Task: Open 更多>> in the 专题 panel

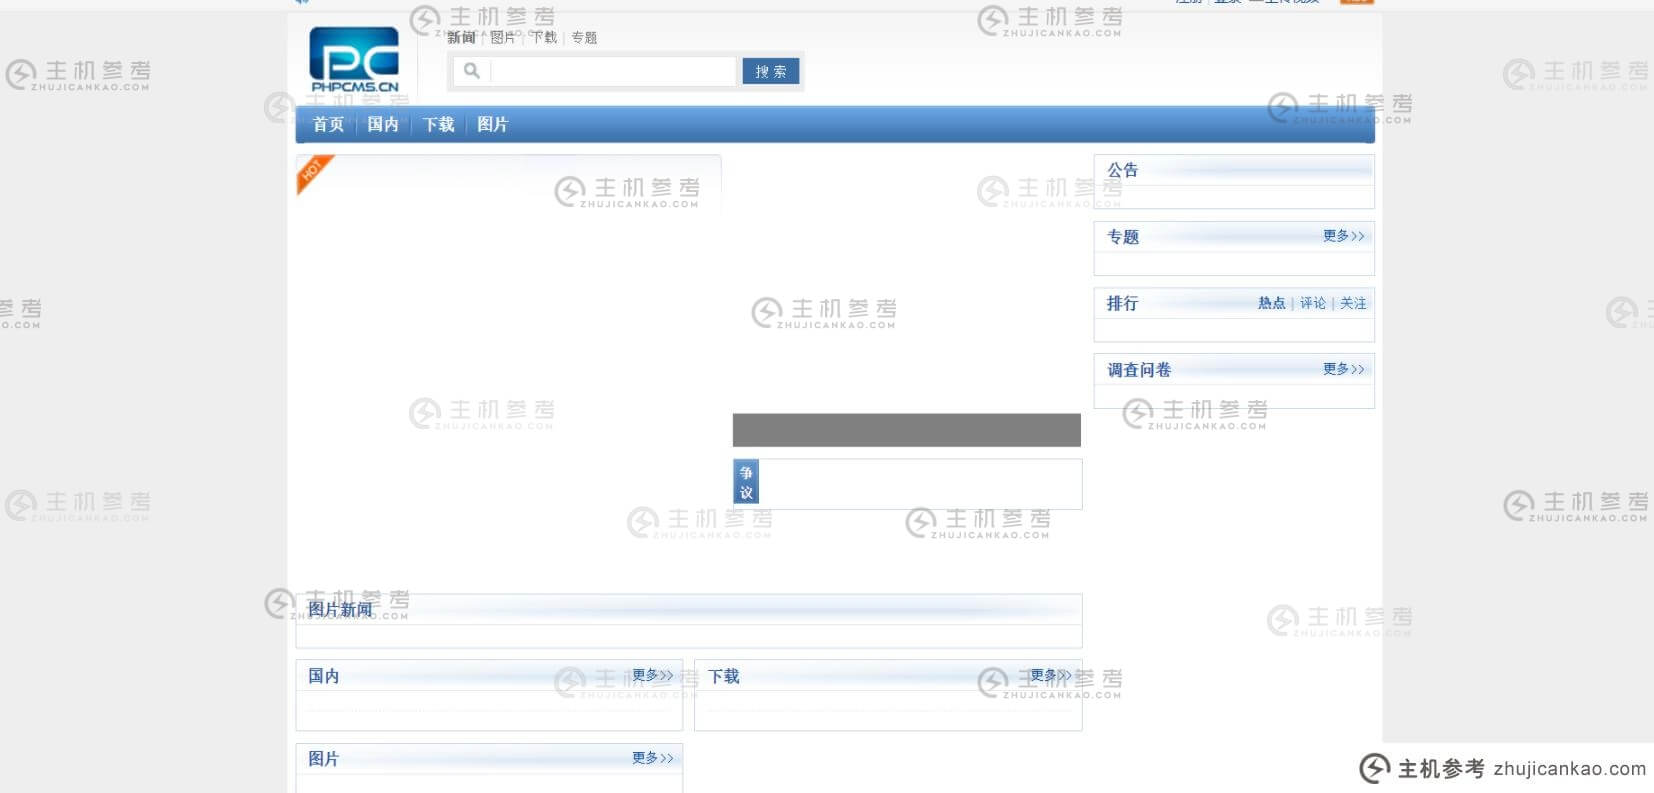Action: point(1344,236)
